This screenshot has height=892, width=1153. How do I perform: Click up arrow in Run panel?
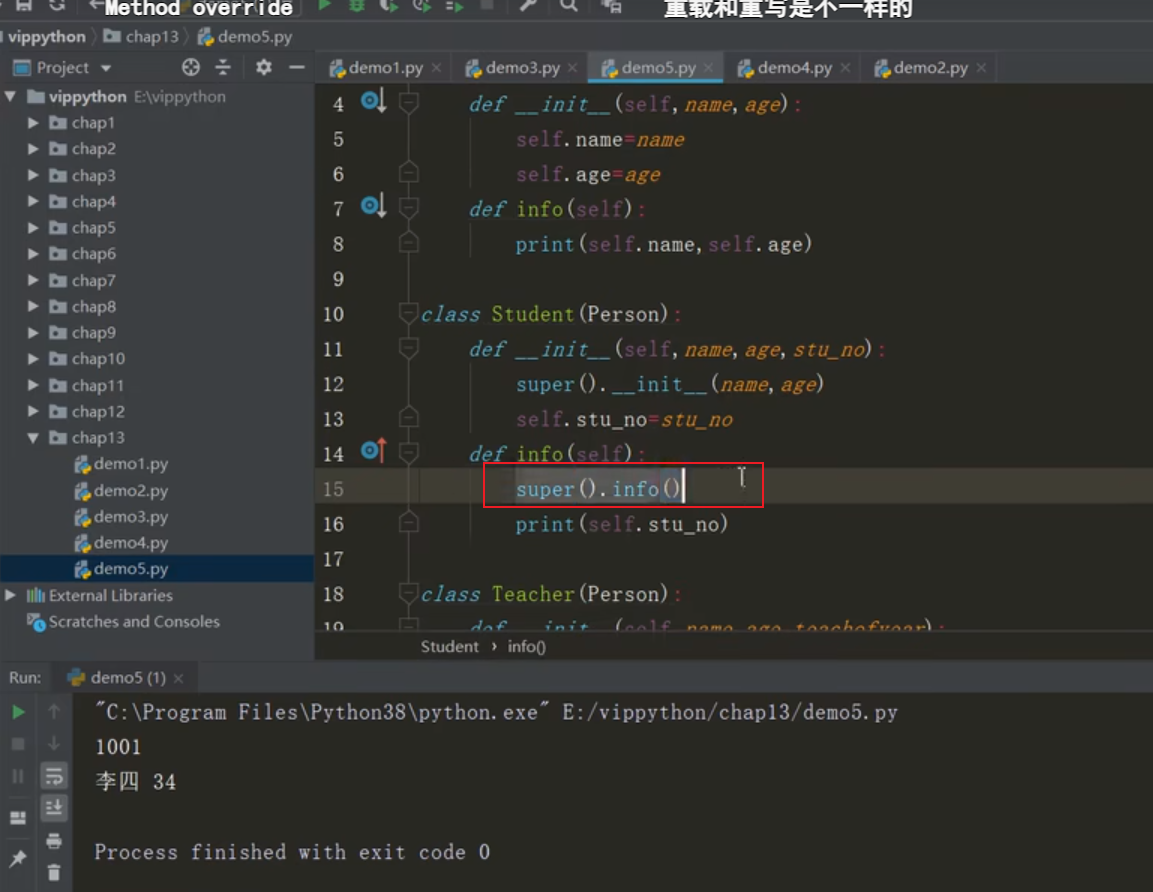tap(54, 711)
